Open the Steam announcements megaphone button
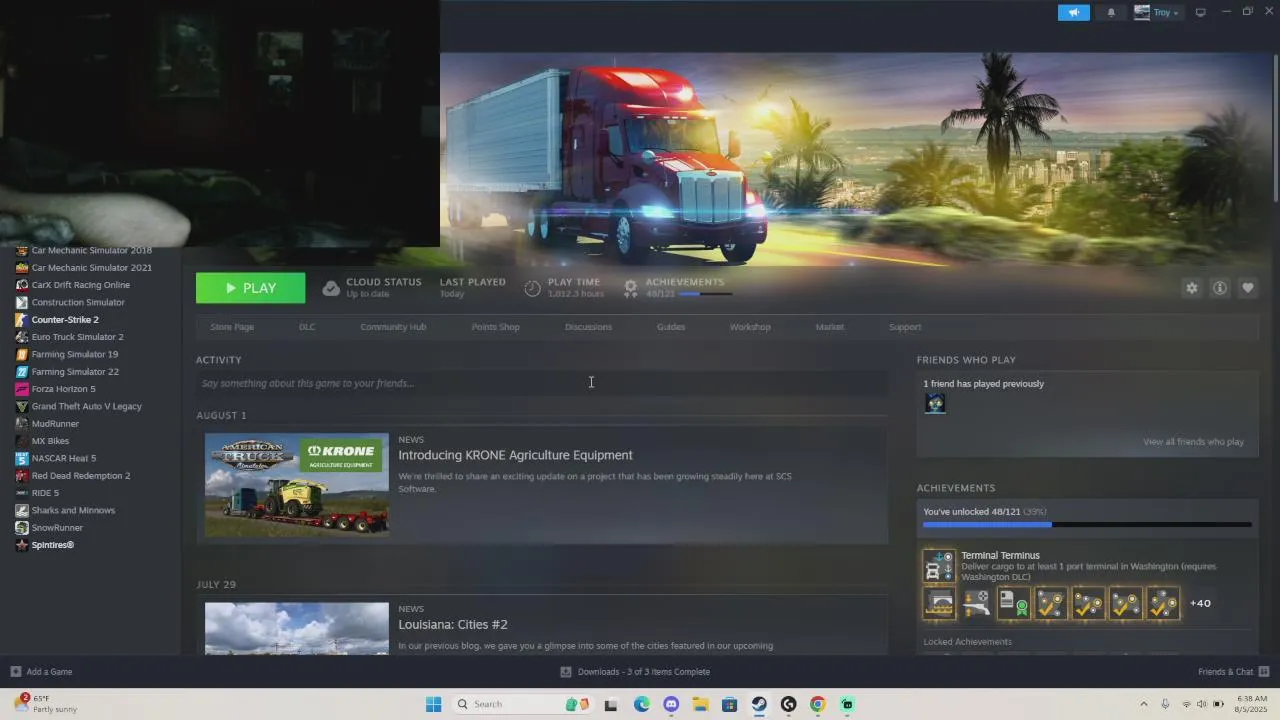This screenshot has width=1280, height=720. click(x=1074, y=13)
